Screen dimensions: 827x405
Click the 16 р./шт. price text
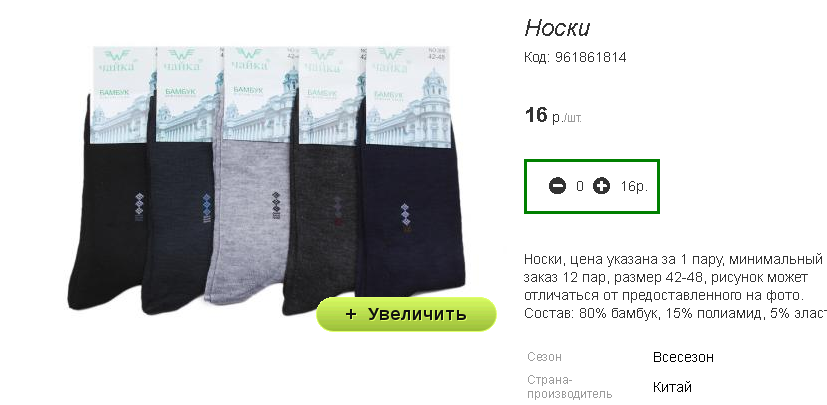[x=553, y=115]
